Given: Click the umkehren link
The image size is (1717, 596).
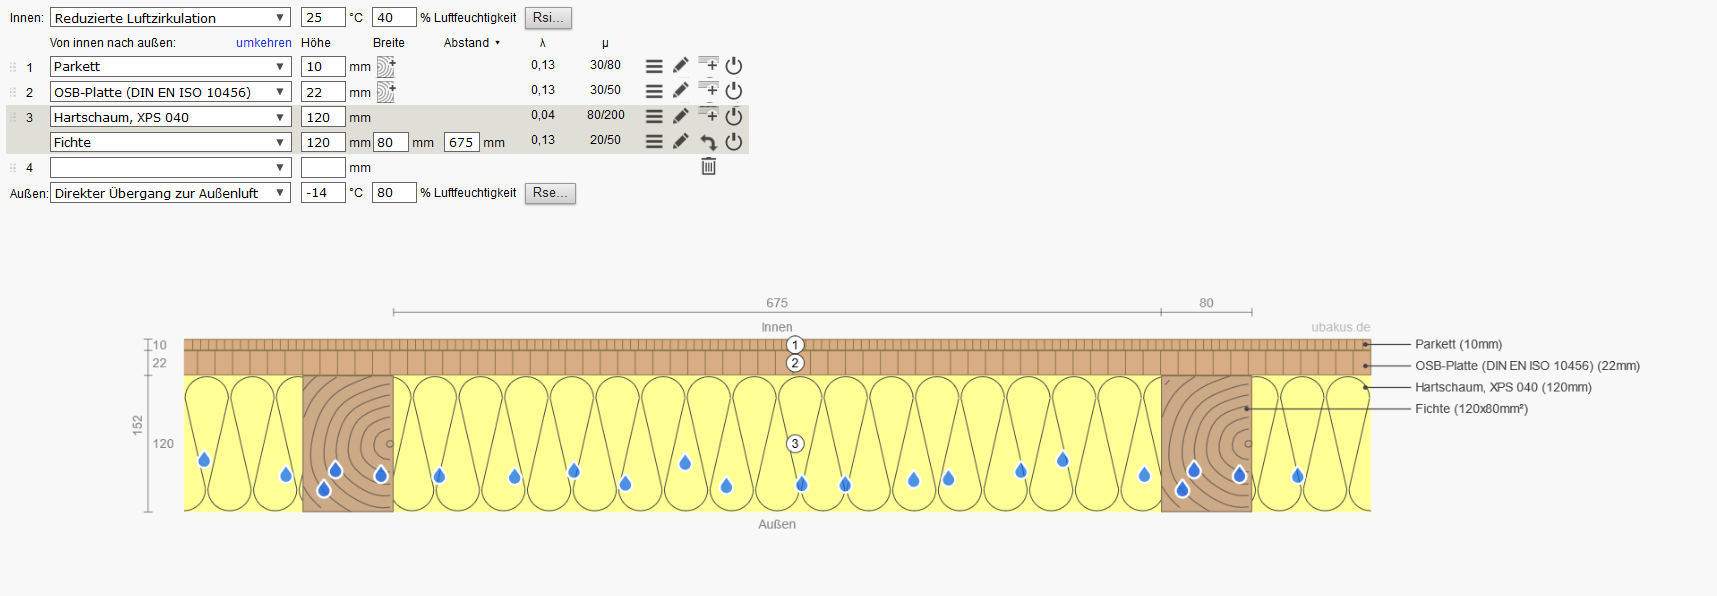Looking at the screenshot, I should 264,43.
